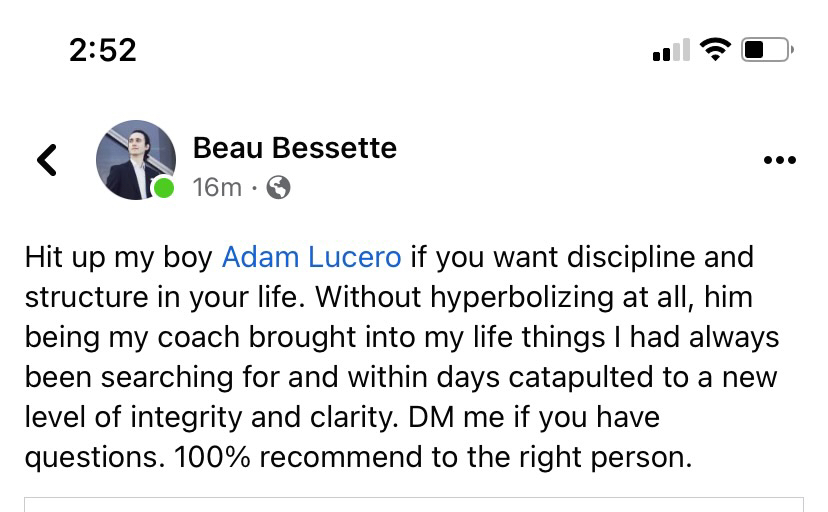Click the globe public audience icon
This screenshot has width=828, height=512.
click(278, 187)
